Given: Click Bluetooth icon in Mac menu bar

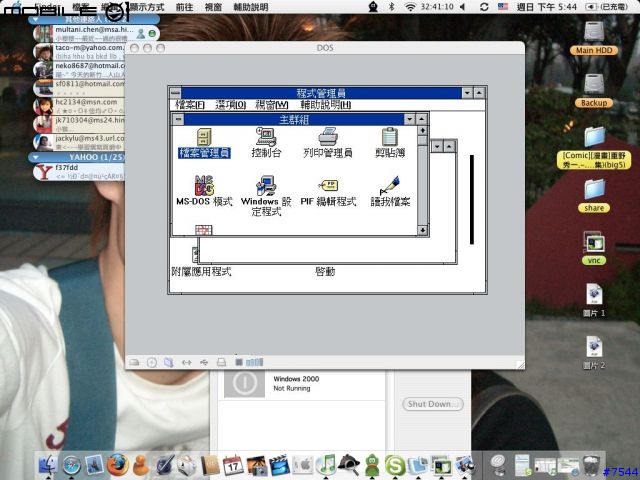Looking at the screenshot, I should [x=391, y=7].
